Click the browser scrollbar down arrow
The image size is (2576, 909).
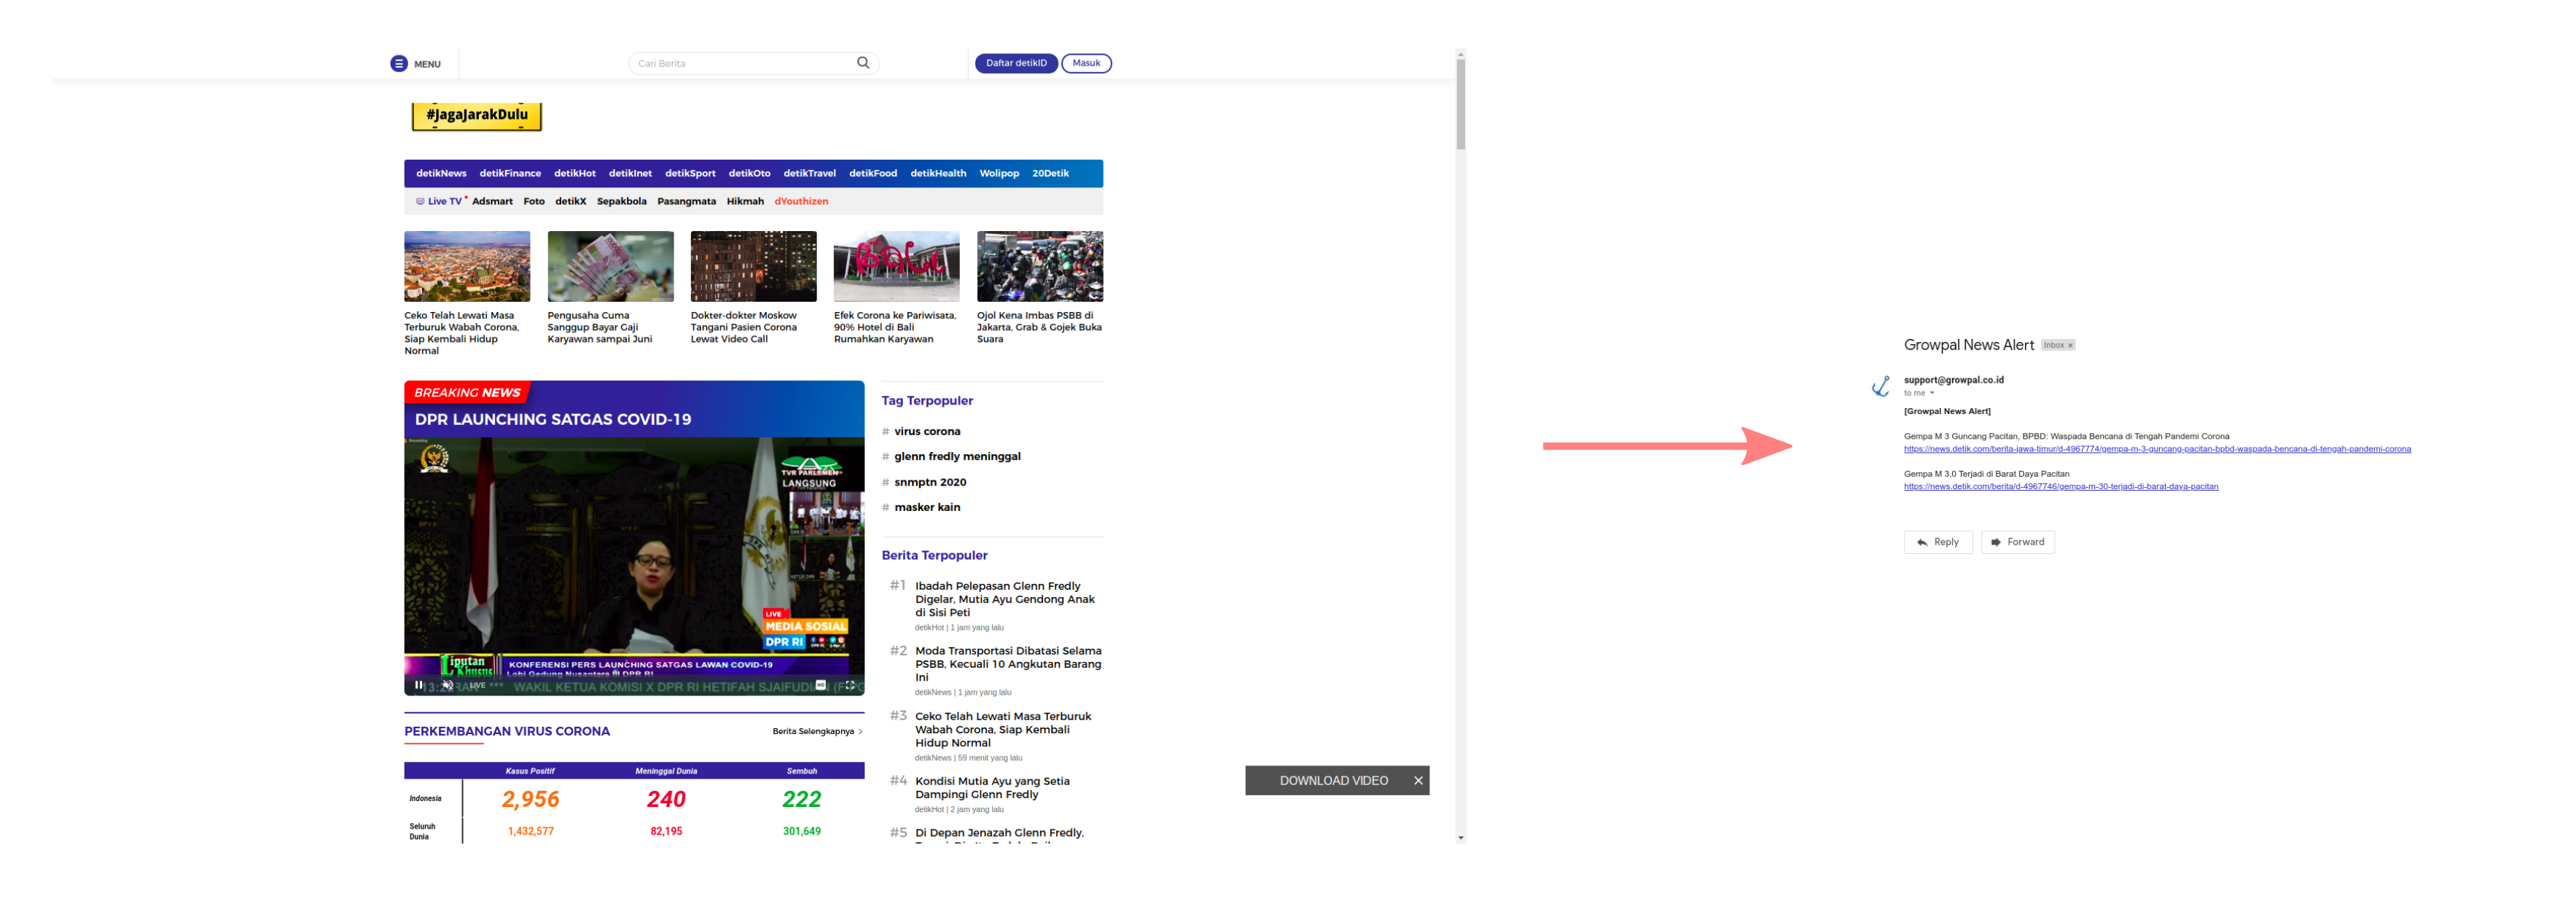(1461, 838)
